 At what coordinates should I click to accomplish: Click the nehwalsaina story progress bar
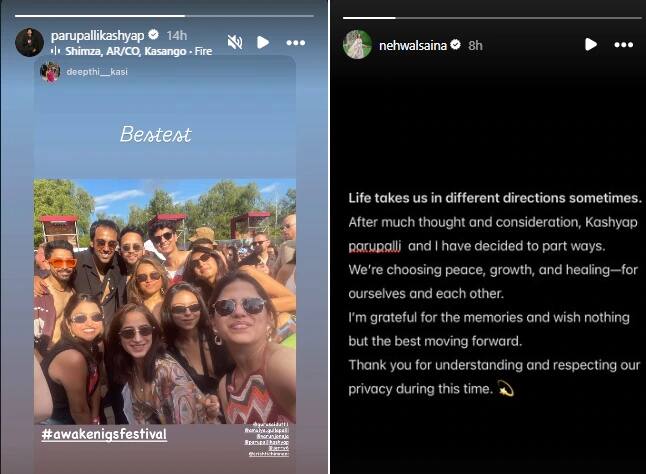click(492, 18)
